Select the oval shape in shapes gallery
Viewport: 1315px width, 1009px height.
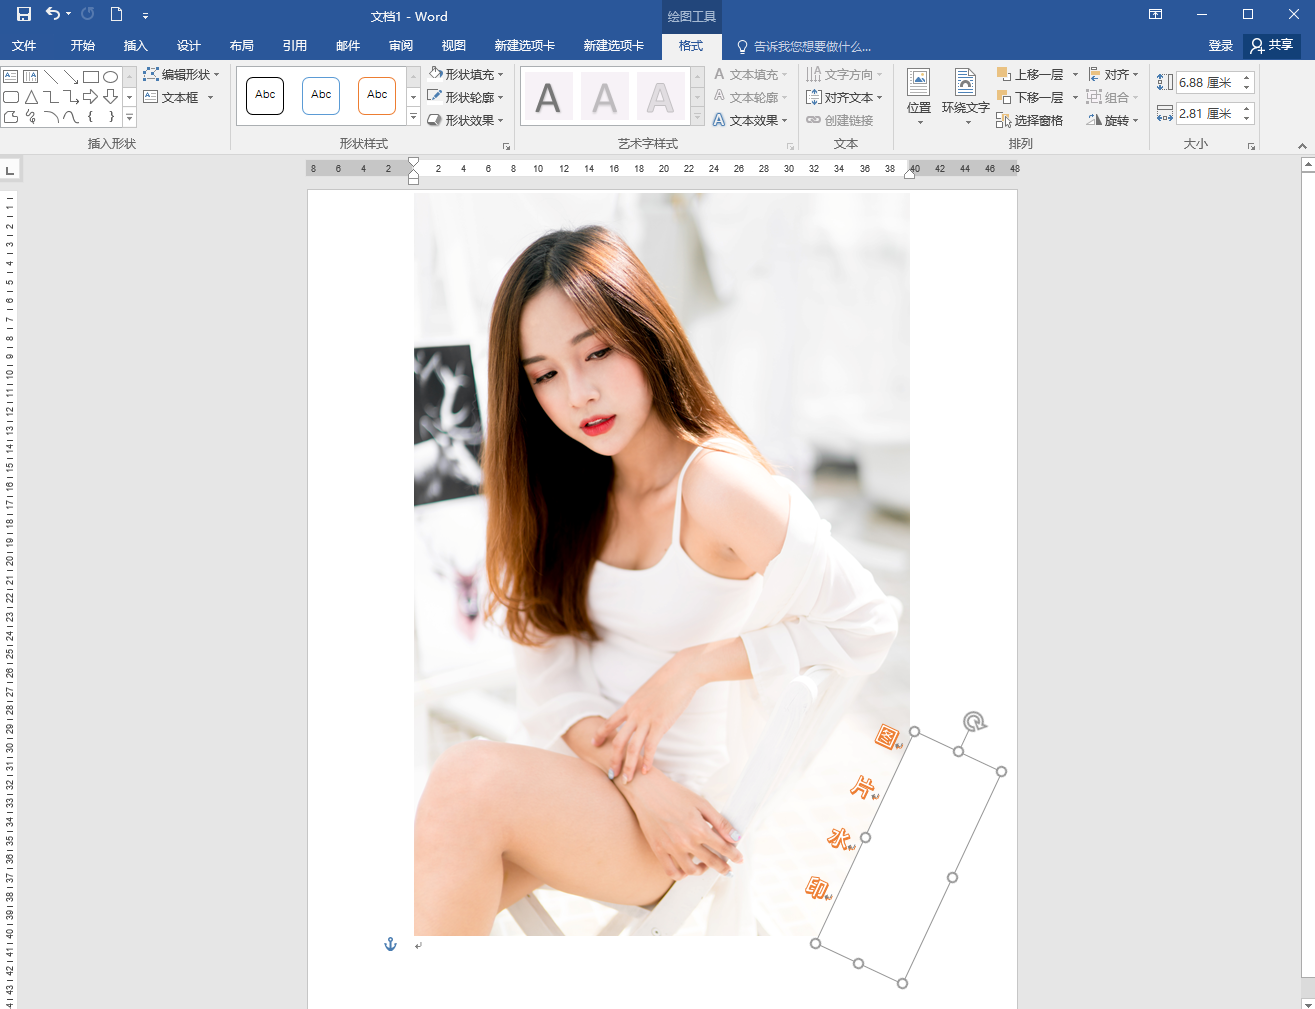point(111,77)
